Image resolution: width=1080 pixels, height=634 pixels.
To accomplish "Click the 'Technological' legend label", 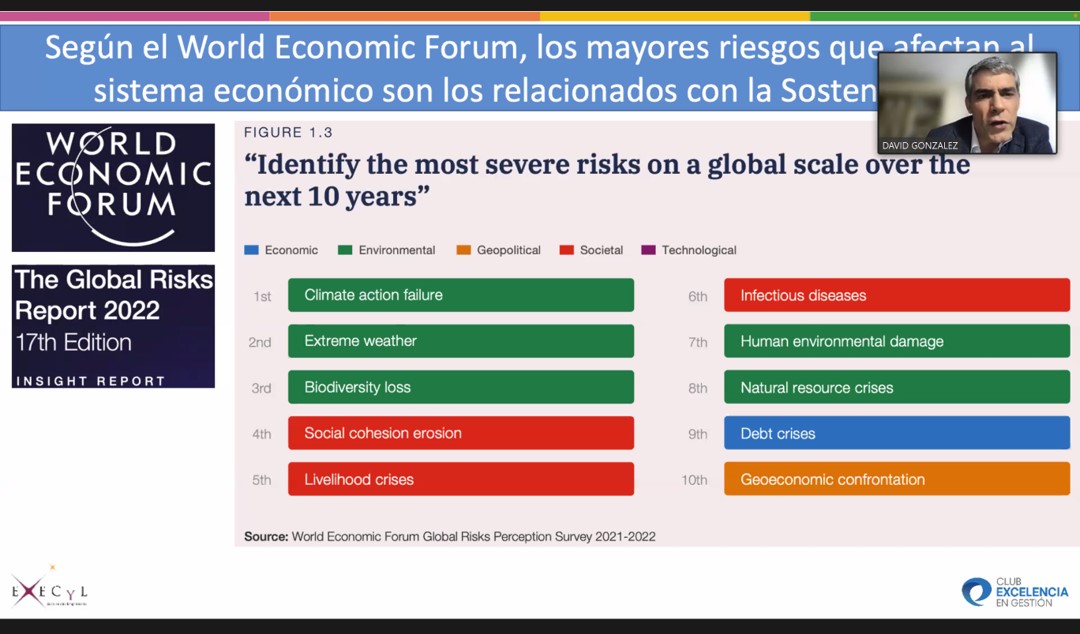I will tap(699, 250).
